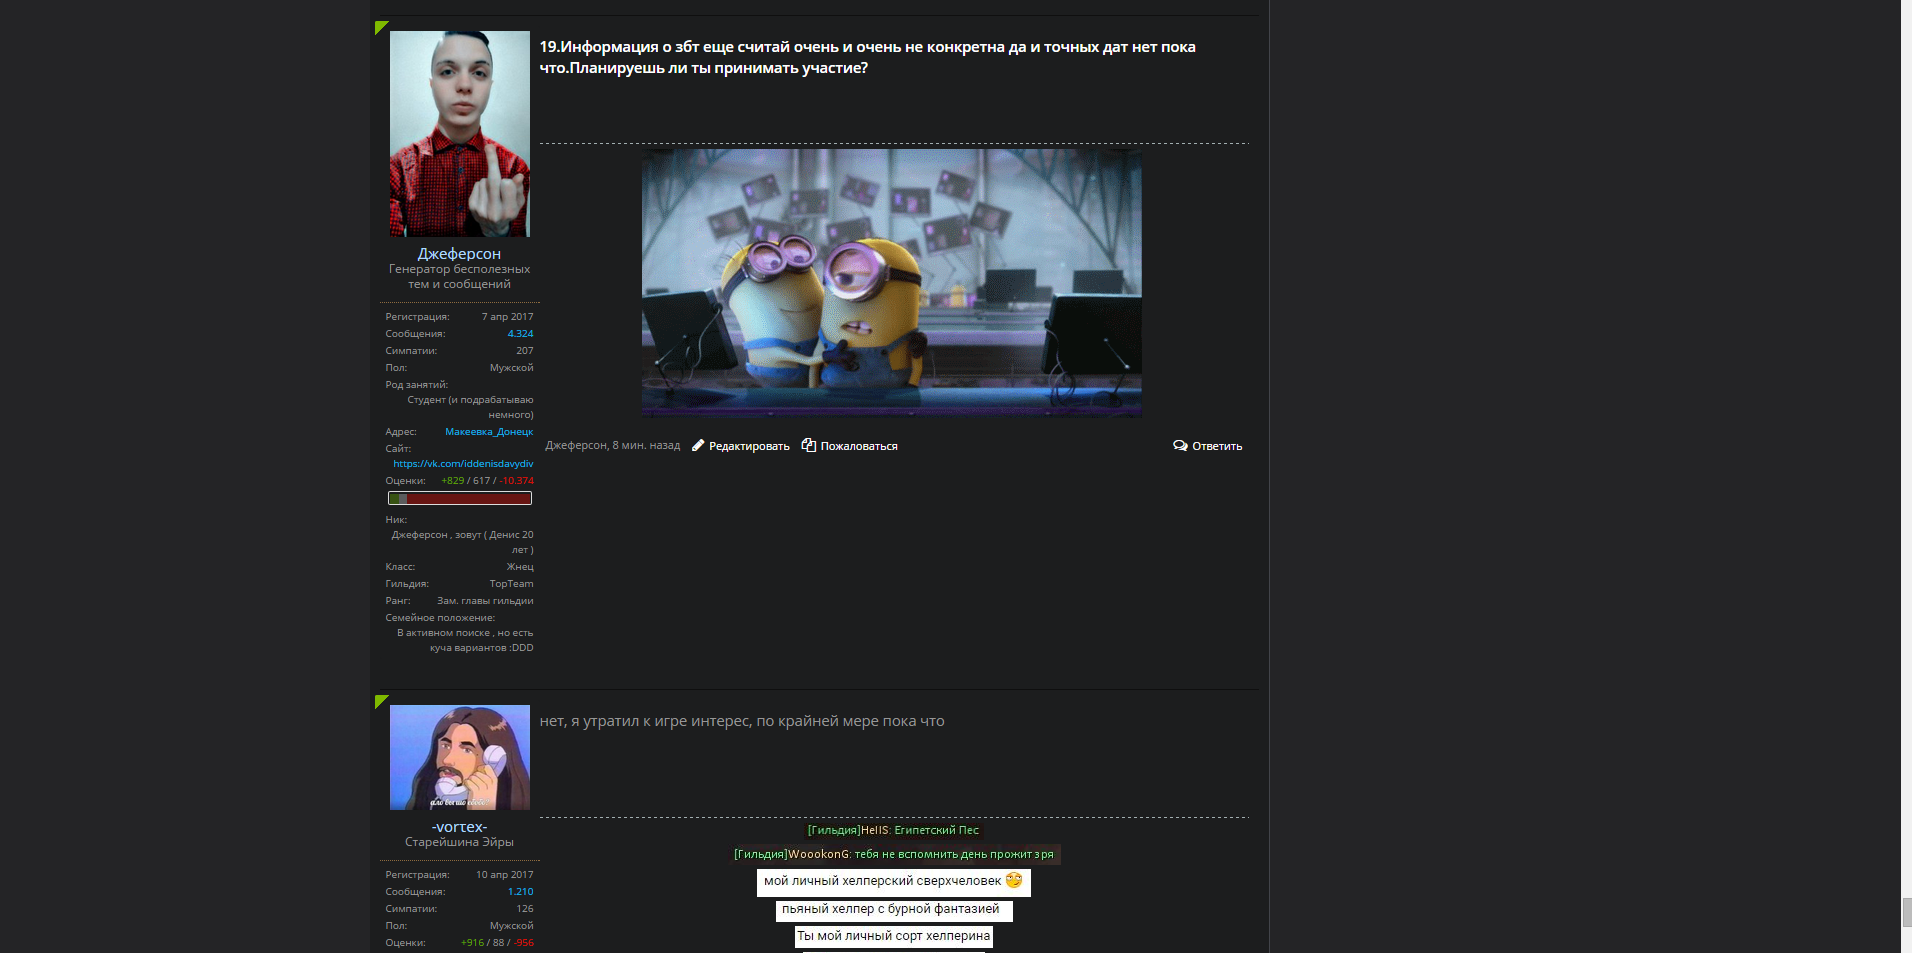The image size is (1912, 953).
Task: Click the green online marker on Джеферсон's avatar
Action: 380,27
